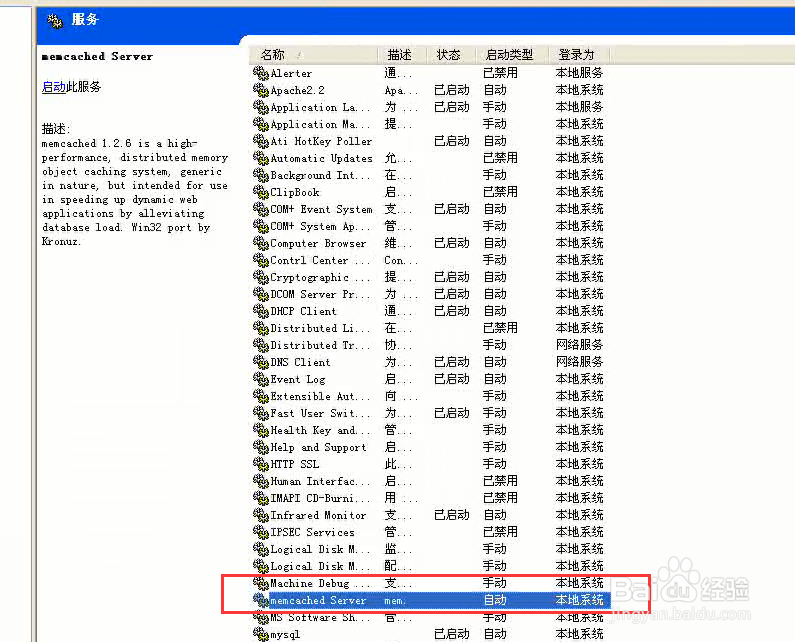Image resolution: width=795 pixels, height=642 pixels.
Task: Click the IPSEC Services gear icon
Action: [x=261, y=532]
